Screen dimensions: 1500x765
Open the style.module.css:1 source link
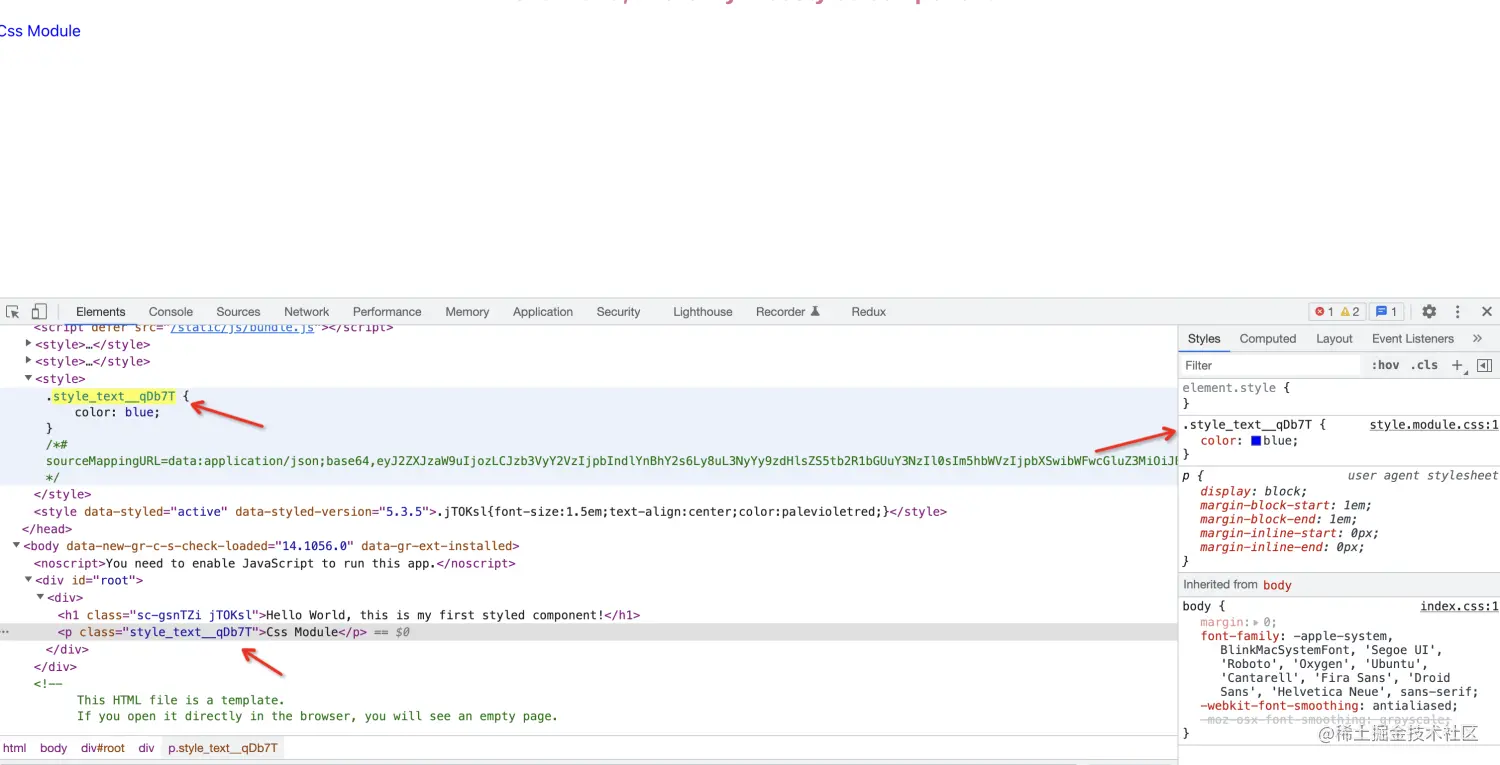1433,425
